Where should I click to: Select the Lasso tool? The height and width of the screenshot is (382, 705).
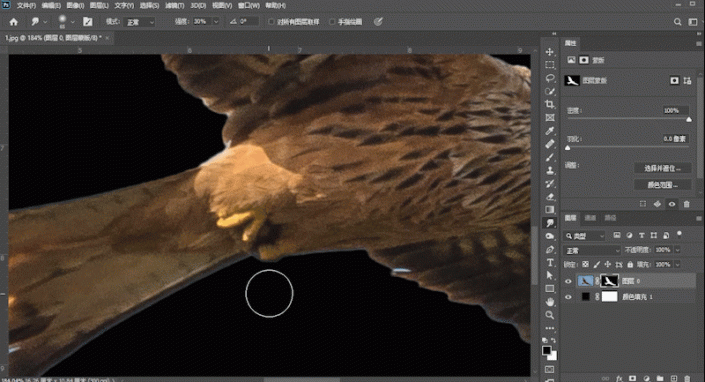(x=549, y=78)
